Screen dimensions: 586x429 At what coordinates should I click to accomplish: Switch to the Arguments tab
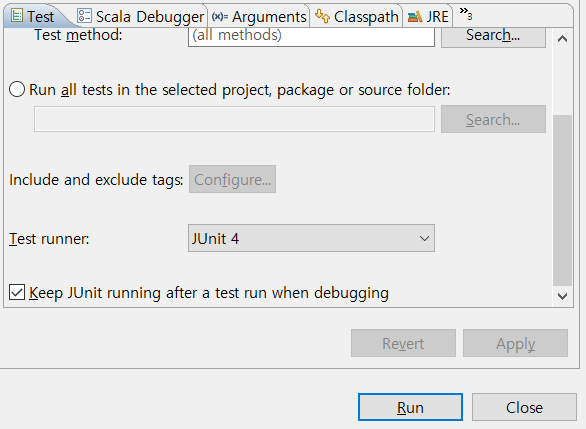point(259,16)
